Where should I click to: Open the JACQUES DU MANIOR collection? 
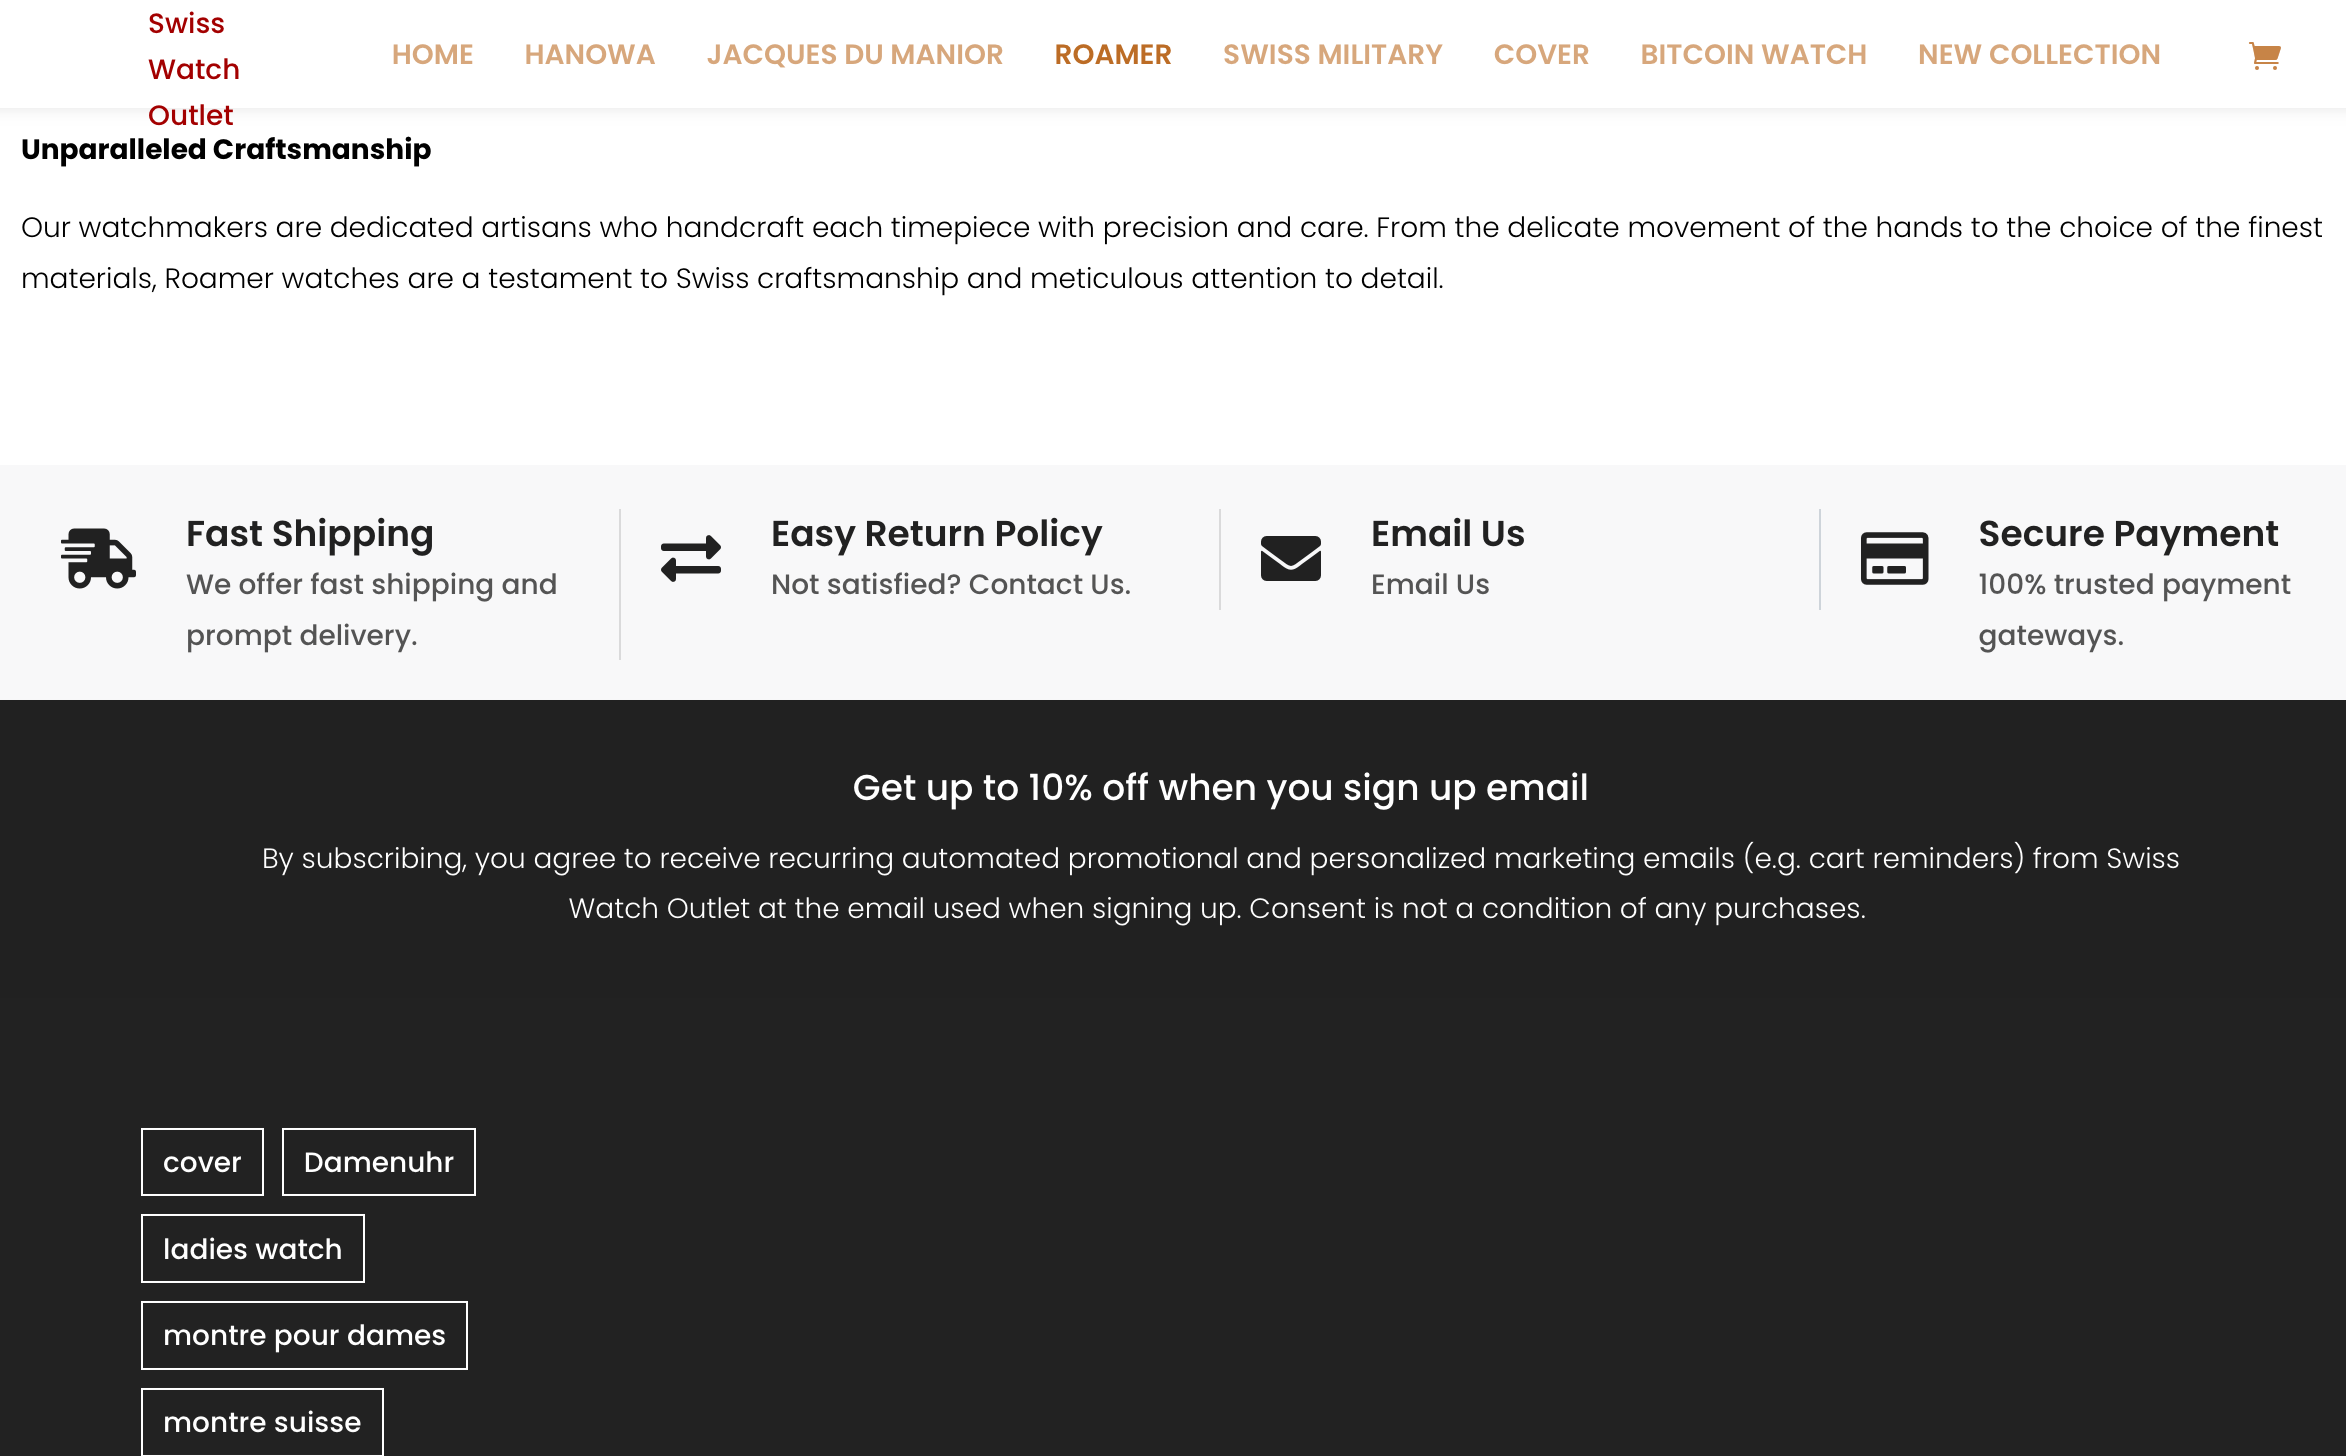855,54
